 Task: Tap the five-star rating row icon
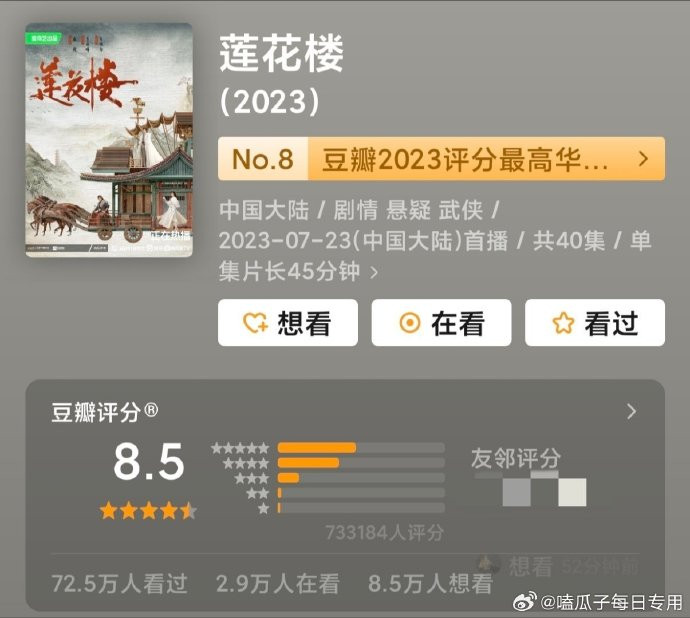click(x=240, y=448)
